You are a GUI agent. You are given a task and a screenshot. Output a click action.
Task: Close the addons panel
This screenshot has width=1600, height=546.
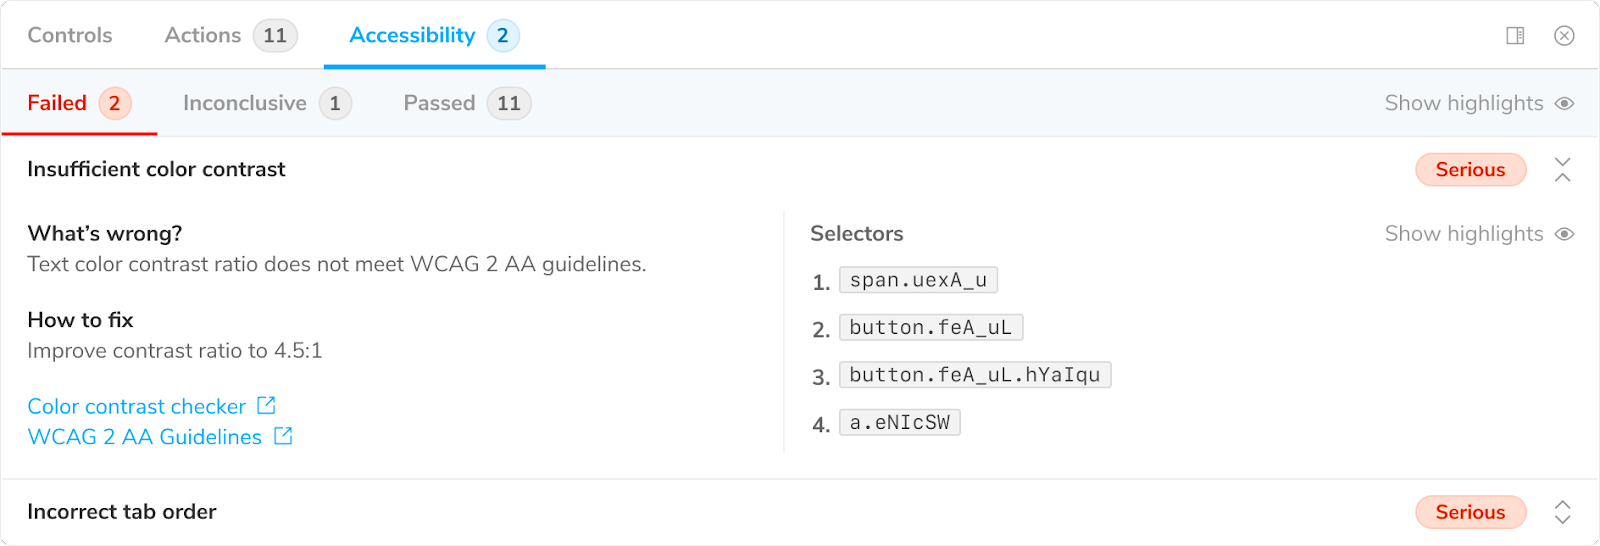1564,36
